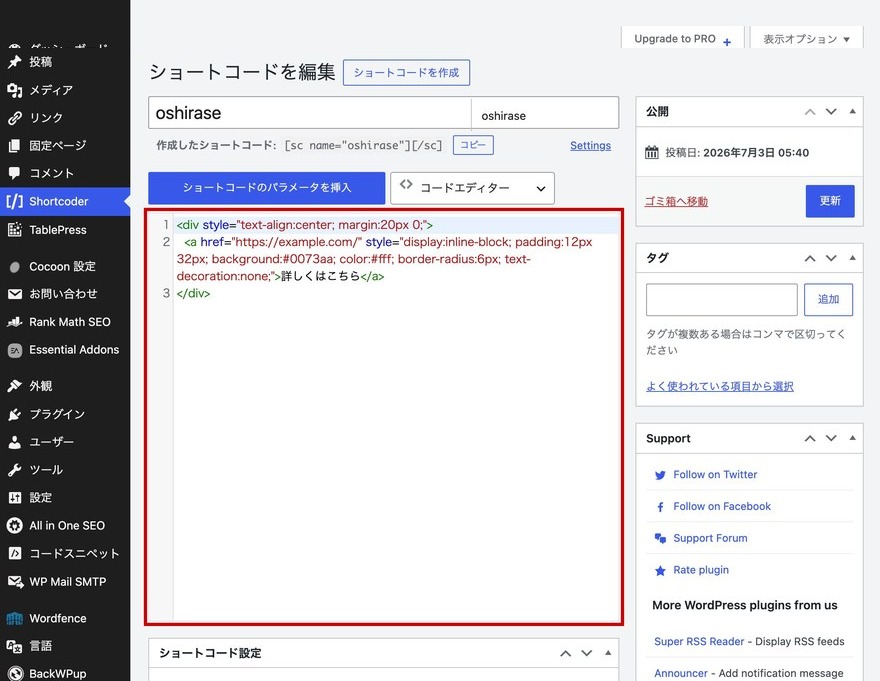880x681 pixels.
Task: Open Super RSS Reader link
Action: pyautogui.click(x=699, y=641)
